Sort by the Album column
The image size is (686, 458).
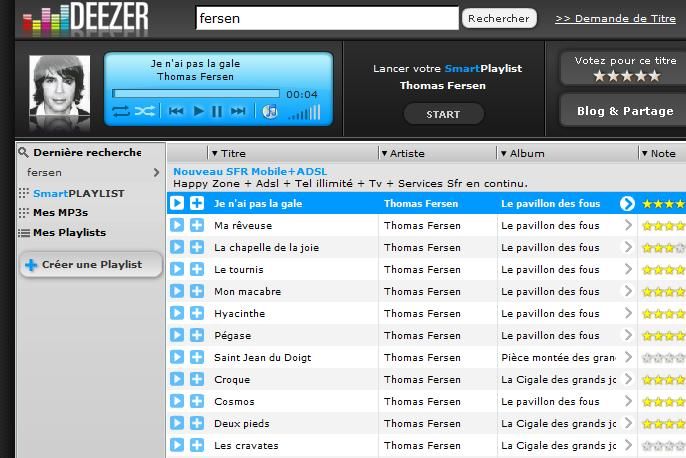523,154
